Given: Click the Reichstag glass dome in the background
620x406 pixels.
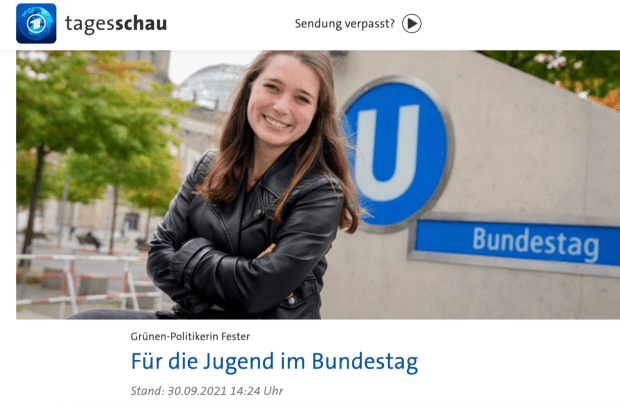Looking at the screenshot, I should pos(210,85).
